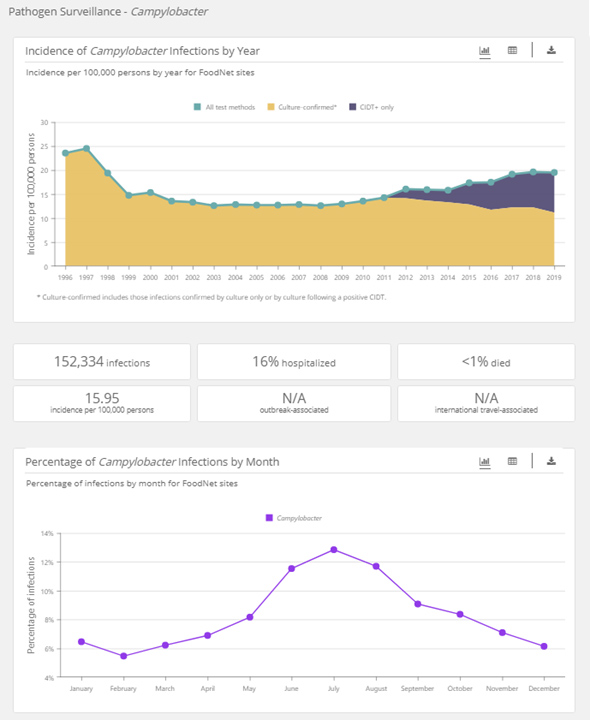Click the 1997 data point on yearly chart
The image size is (590, 720).
point(86,148)
